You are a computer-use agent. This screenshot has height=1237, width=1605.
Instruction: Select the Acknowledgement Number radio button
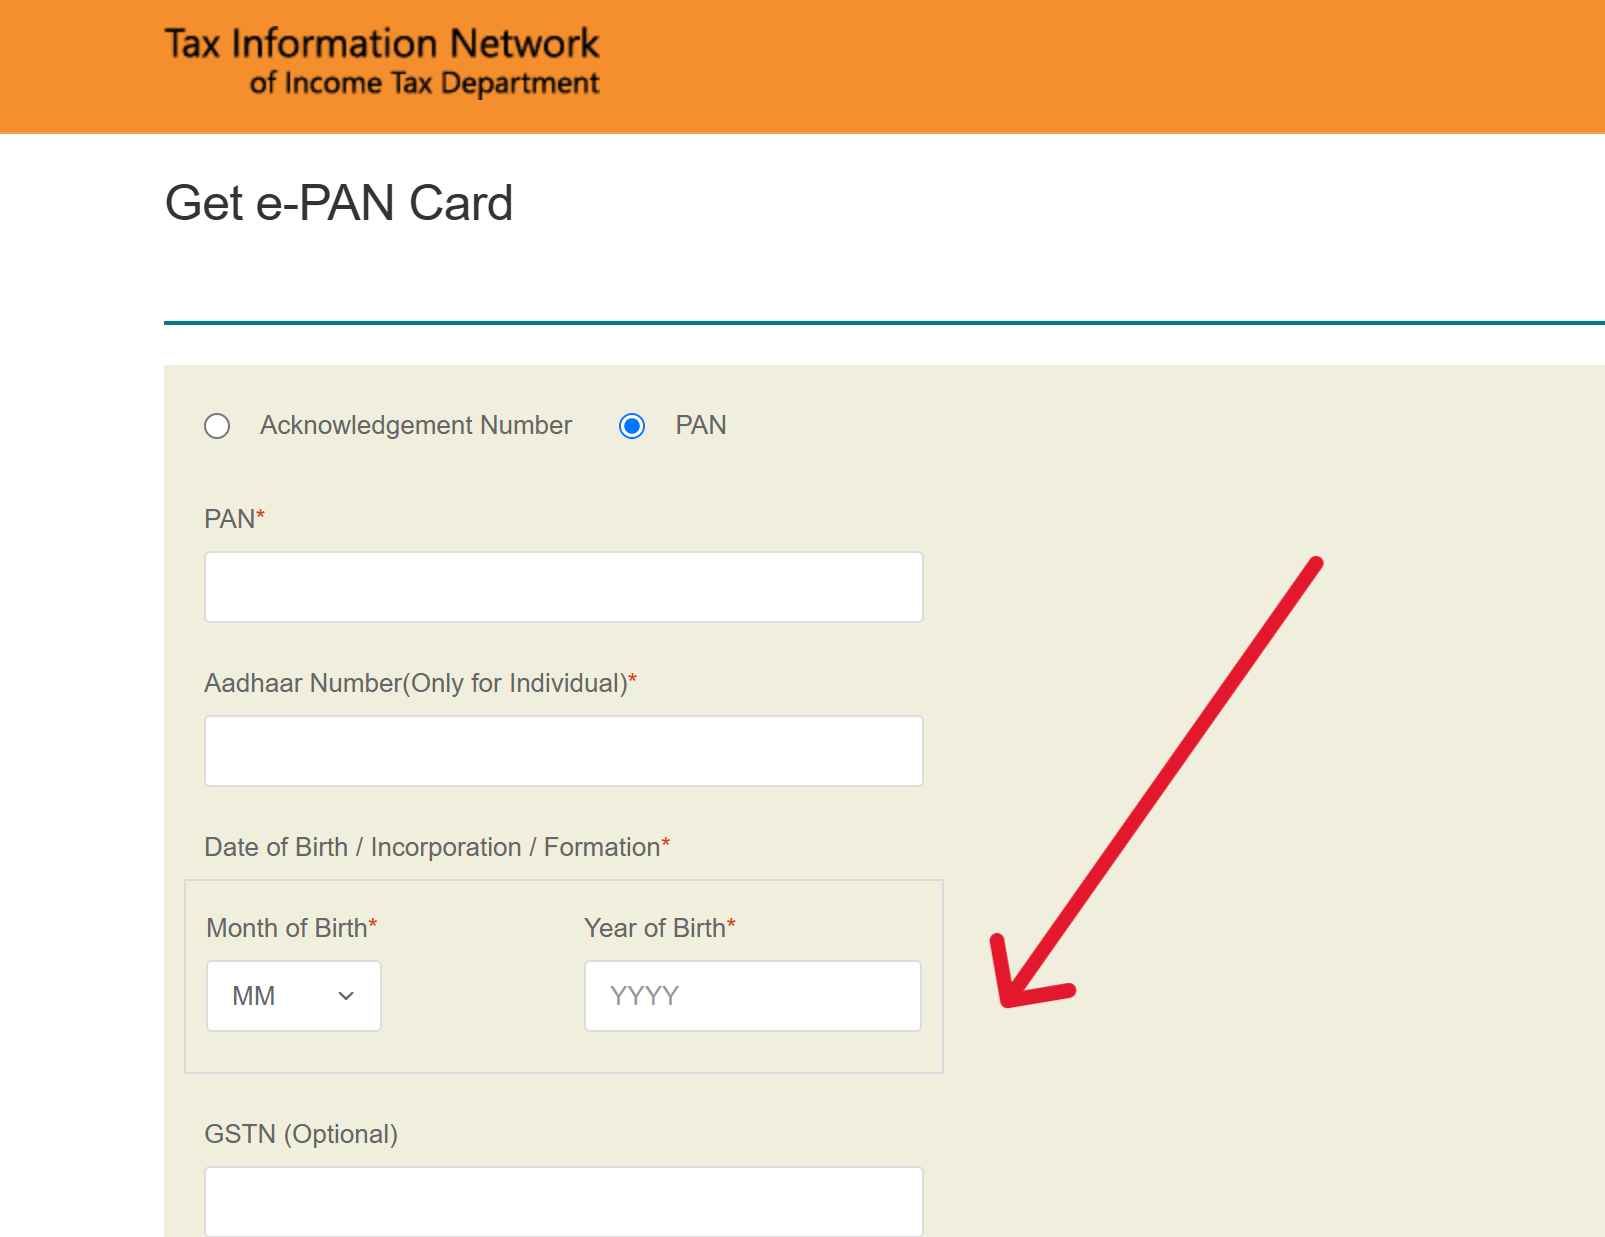217,426
